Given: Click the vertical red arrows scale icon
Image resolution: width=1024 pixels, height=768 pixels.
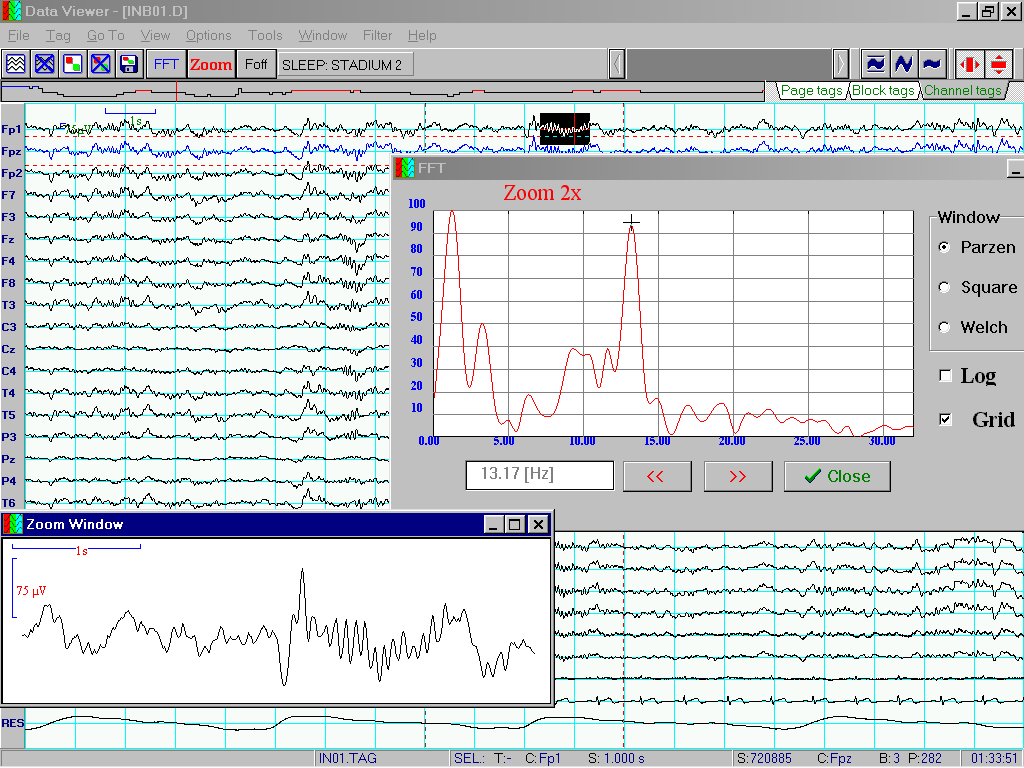Looking at the screenshot, I should click(999, 64).
